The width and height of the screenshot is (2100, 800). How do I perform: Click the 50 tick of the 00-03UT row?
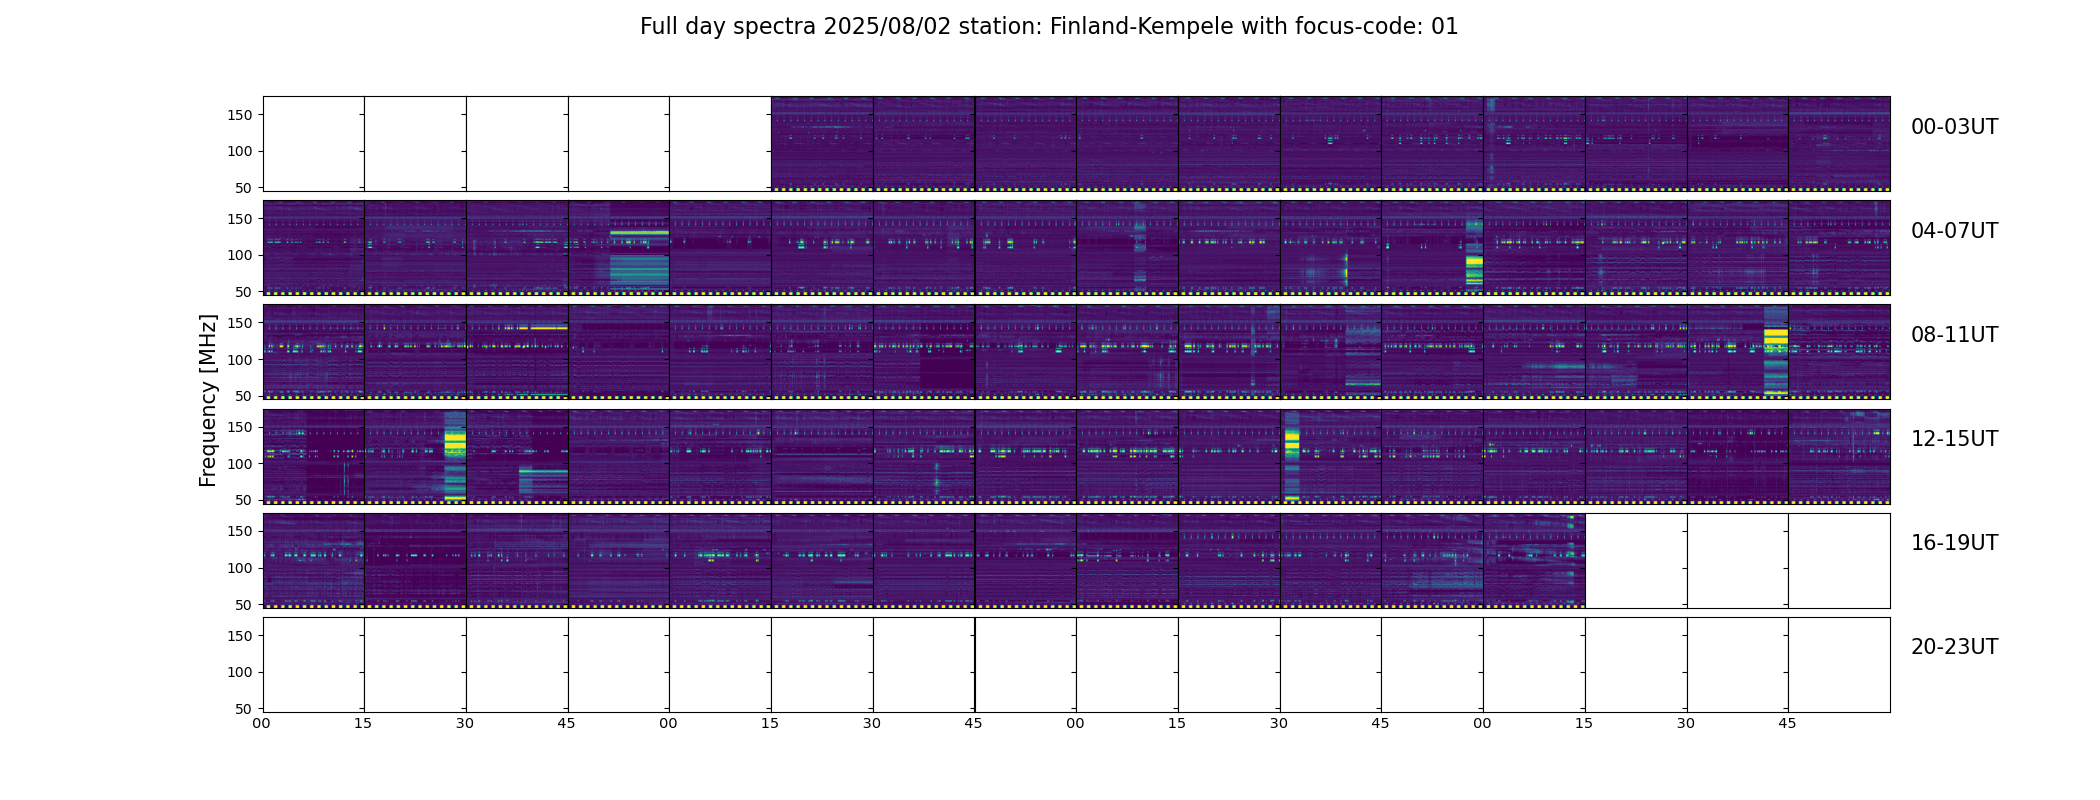(x=244, y=188)
